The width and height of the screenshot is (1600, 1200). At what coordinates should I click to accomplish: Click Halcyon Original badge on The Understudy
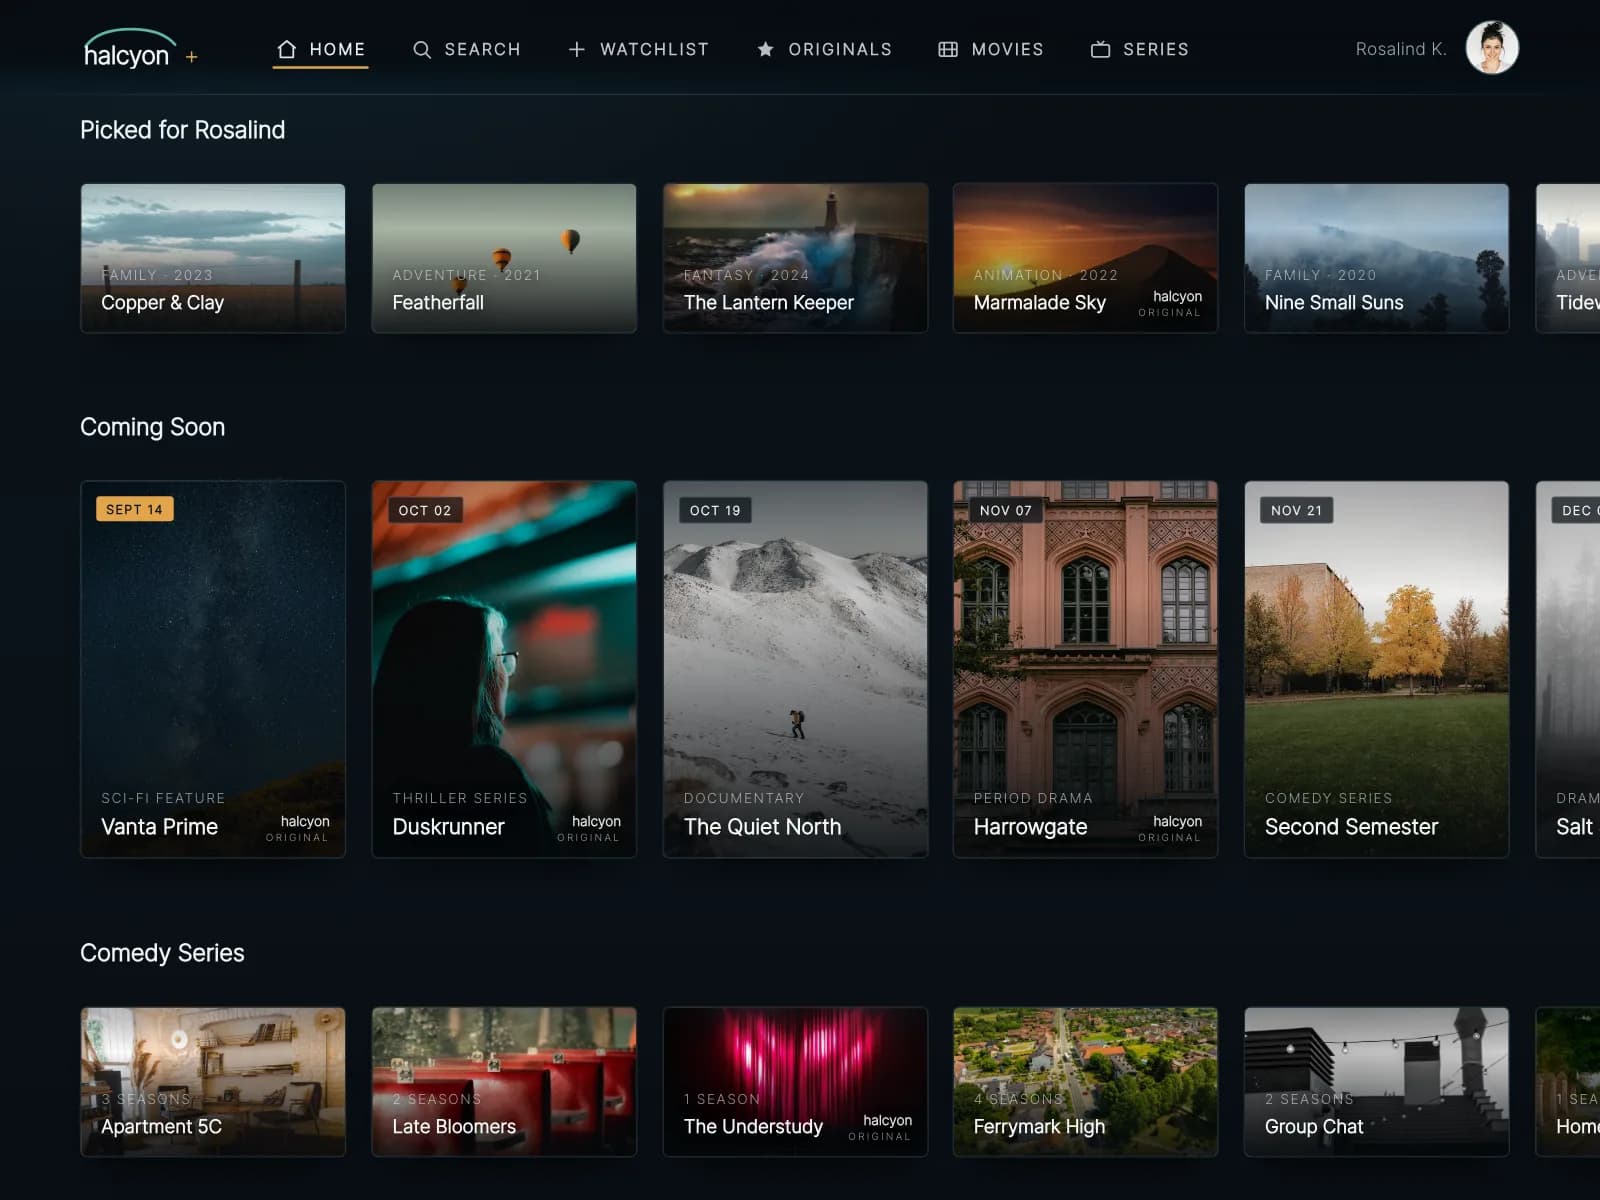click(x=880, y=1127)
